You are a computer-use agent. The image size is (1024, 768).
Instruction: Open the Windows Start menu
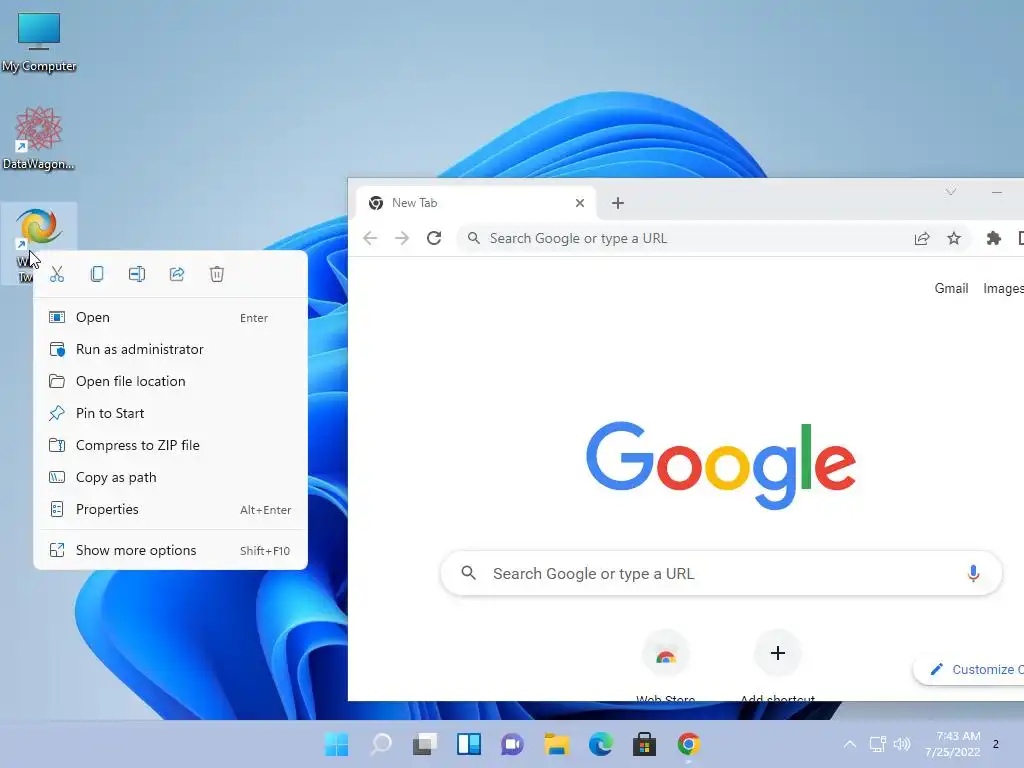pyautogui.click(x=337, y=744)
